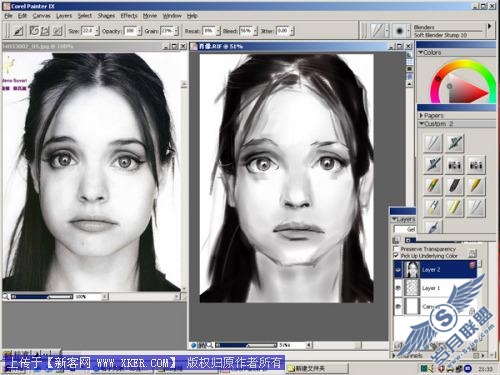Viewport: 500px width, 375px height.
Task: Click the taskbar clock
Action: tap(485, 369)
